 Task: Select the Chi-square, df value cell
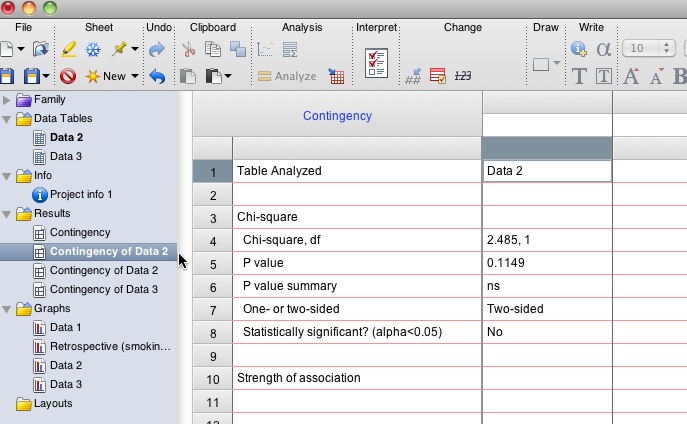pos(546,241)
